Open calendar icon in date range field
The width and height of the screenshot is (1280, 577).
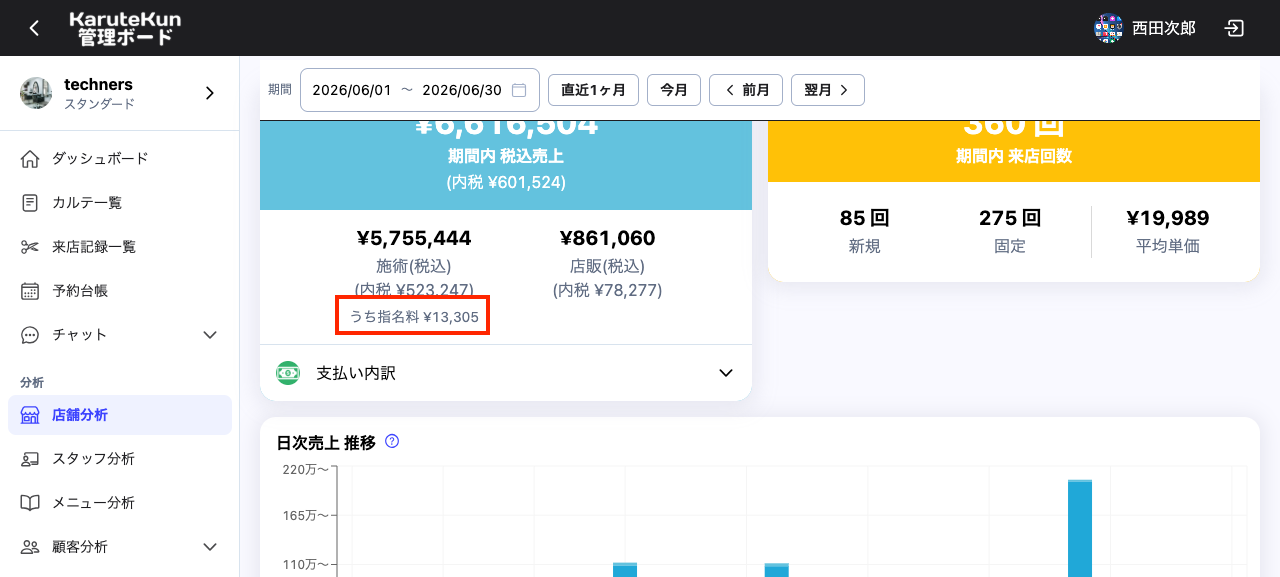(x=519, y=90)
